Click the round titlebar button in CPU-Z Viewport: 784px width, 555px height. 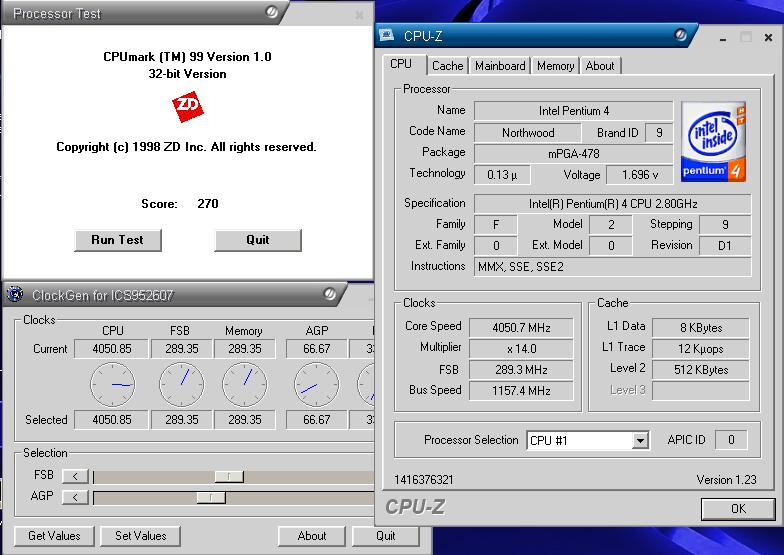click(680, 34)
